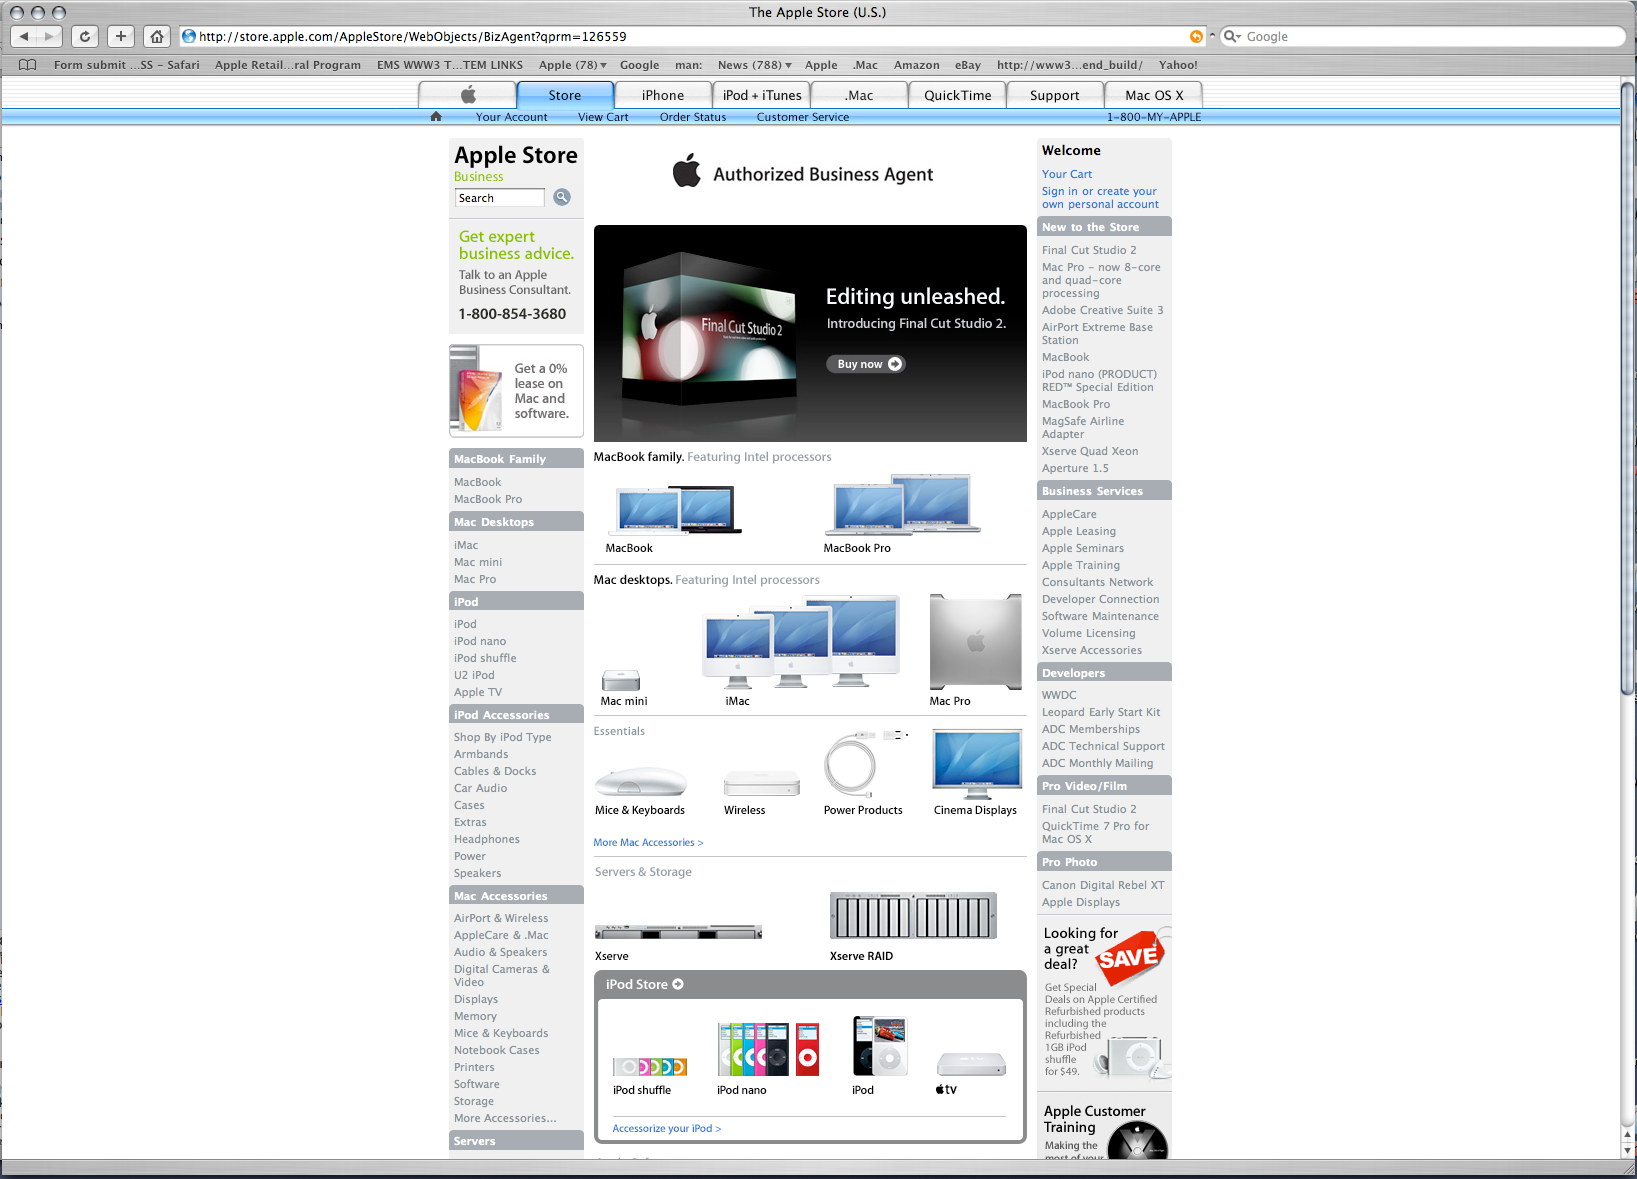Screen dimensions: 1637x1179
Task: Click the Final Cut Studio 2 box image
Action: pyautogui.click(x=708, y=330)
